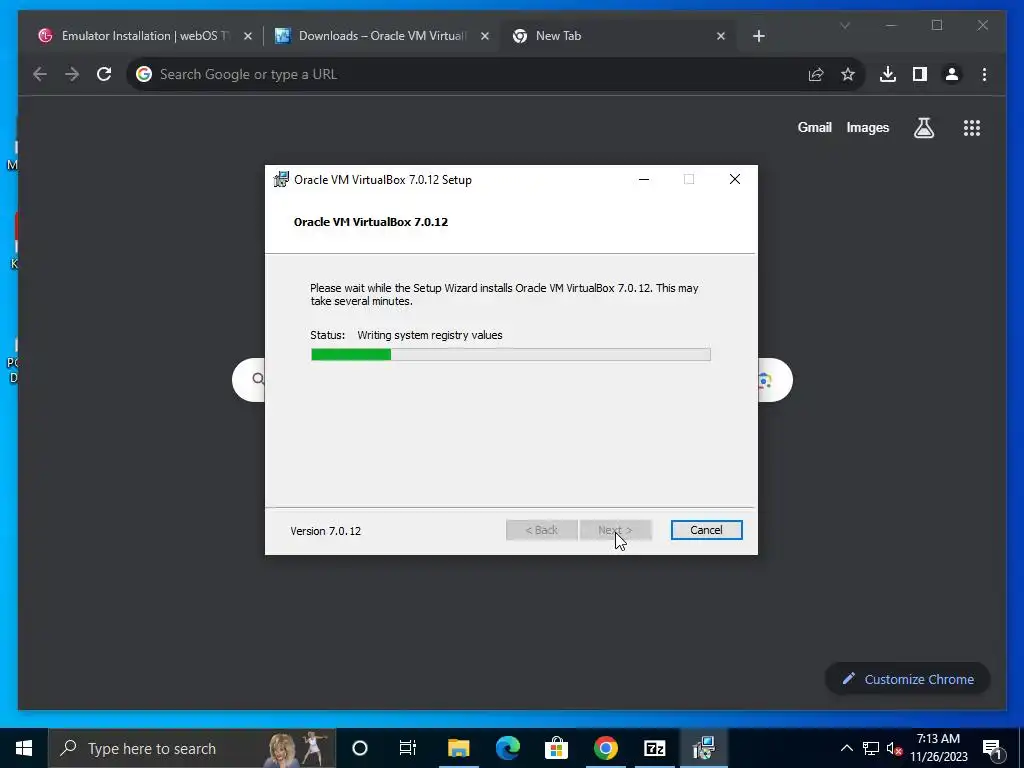Reload the current Chrome page
Image resolution: width=1024 pixels, height=768 pixels.
[x=104, y=74]
